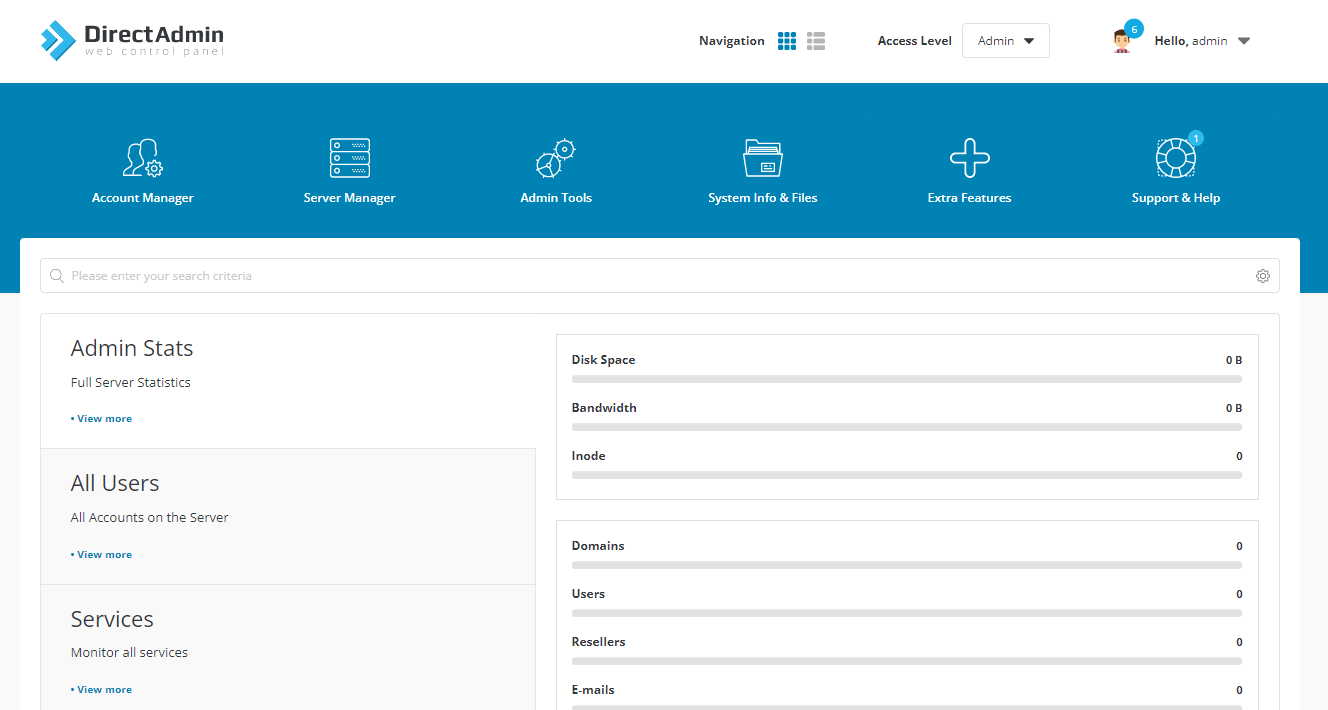The image size is (1328, 710).
Task: Click the admin user avatar
Action: click(1122, 41)
